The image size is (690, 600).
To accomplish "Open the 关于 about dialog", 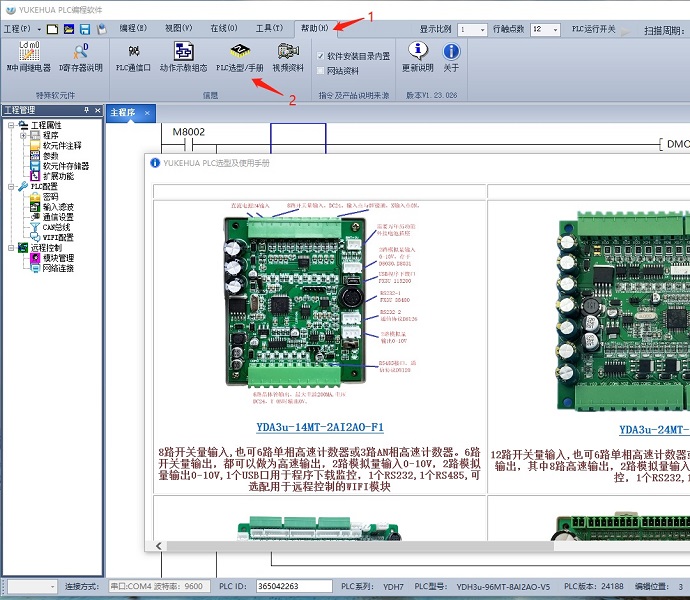I will (x=451, y=56).
